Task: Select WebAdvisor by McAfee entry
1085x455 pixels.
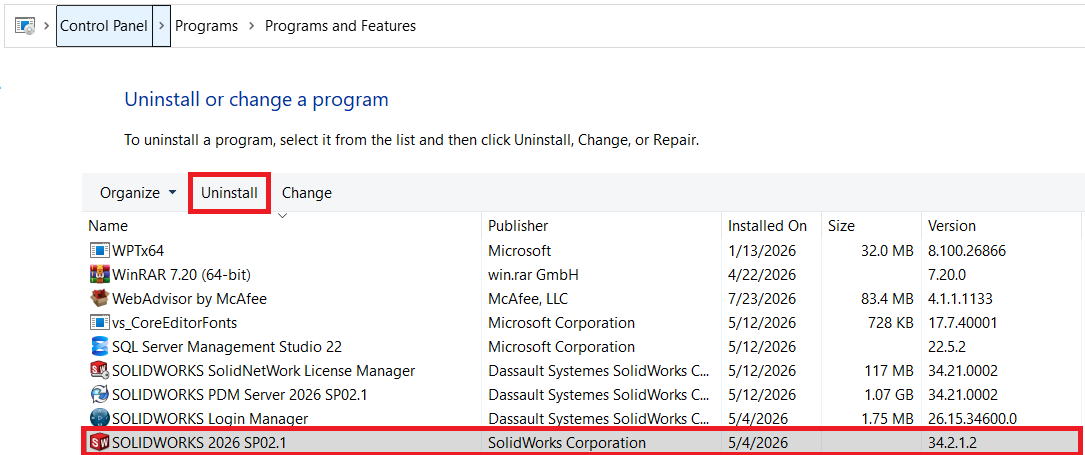Action: click(x=189, y=299)
